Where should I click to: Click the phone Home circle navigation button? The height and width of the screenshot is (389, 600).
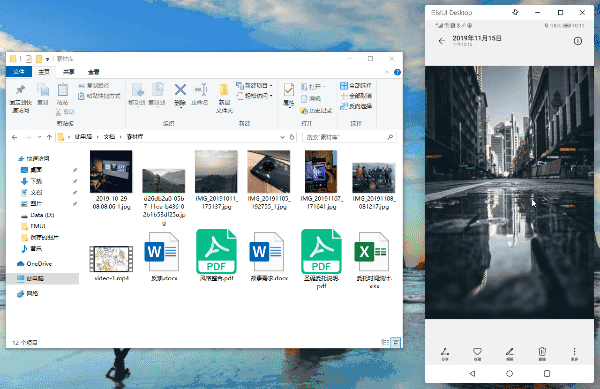click(x=509, y=373)
